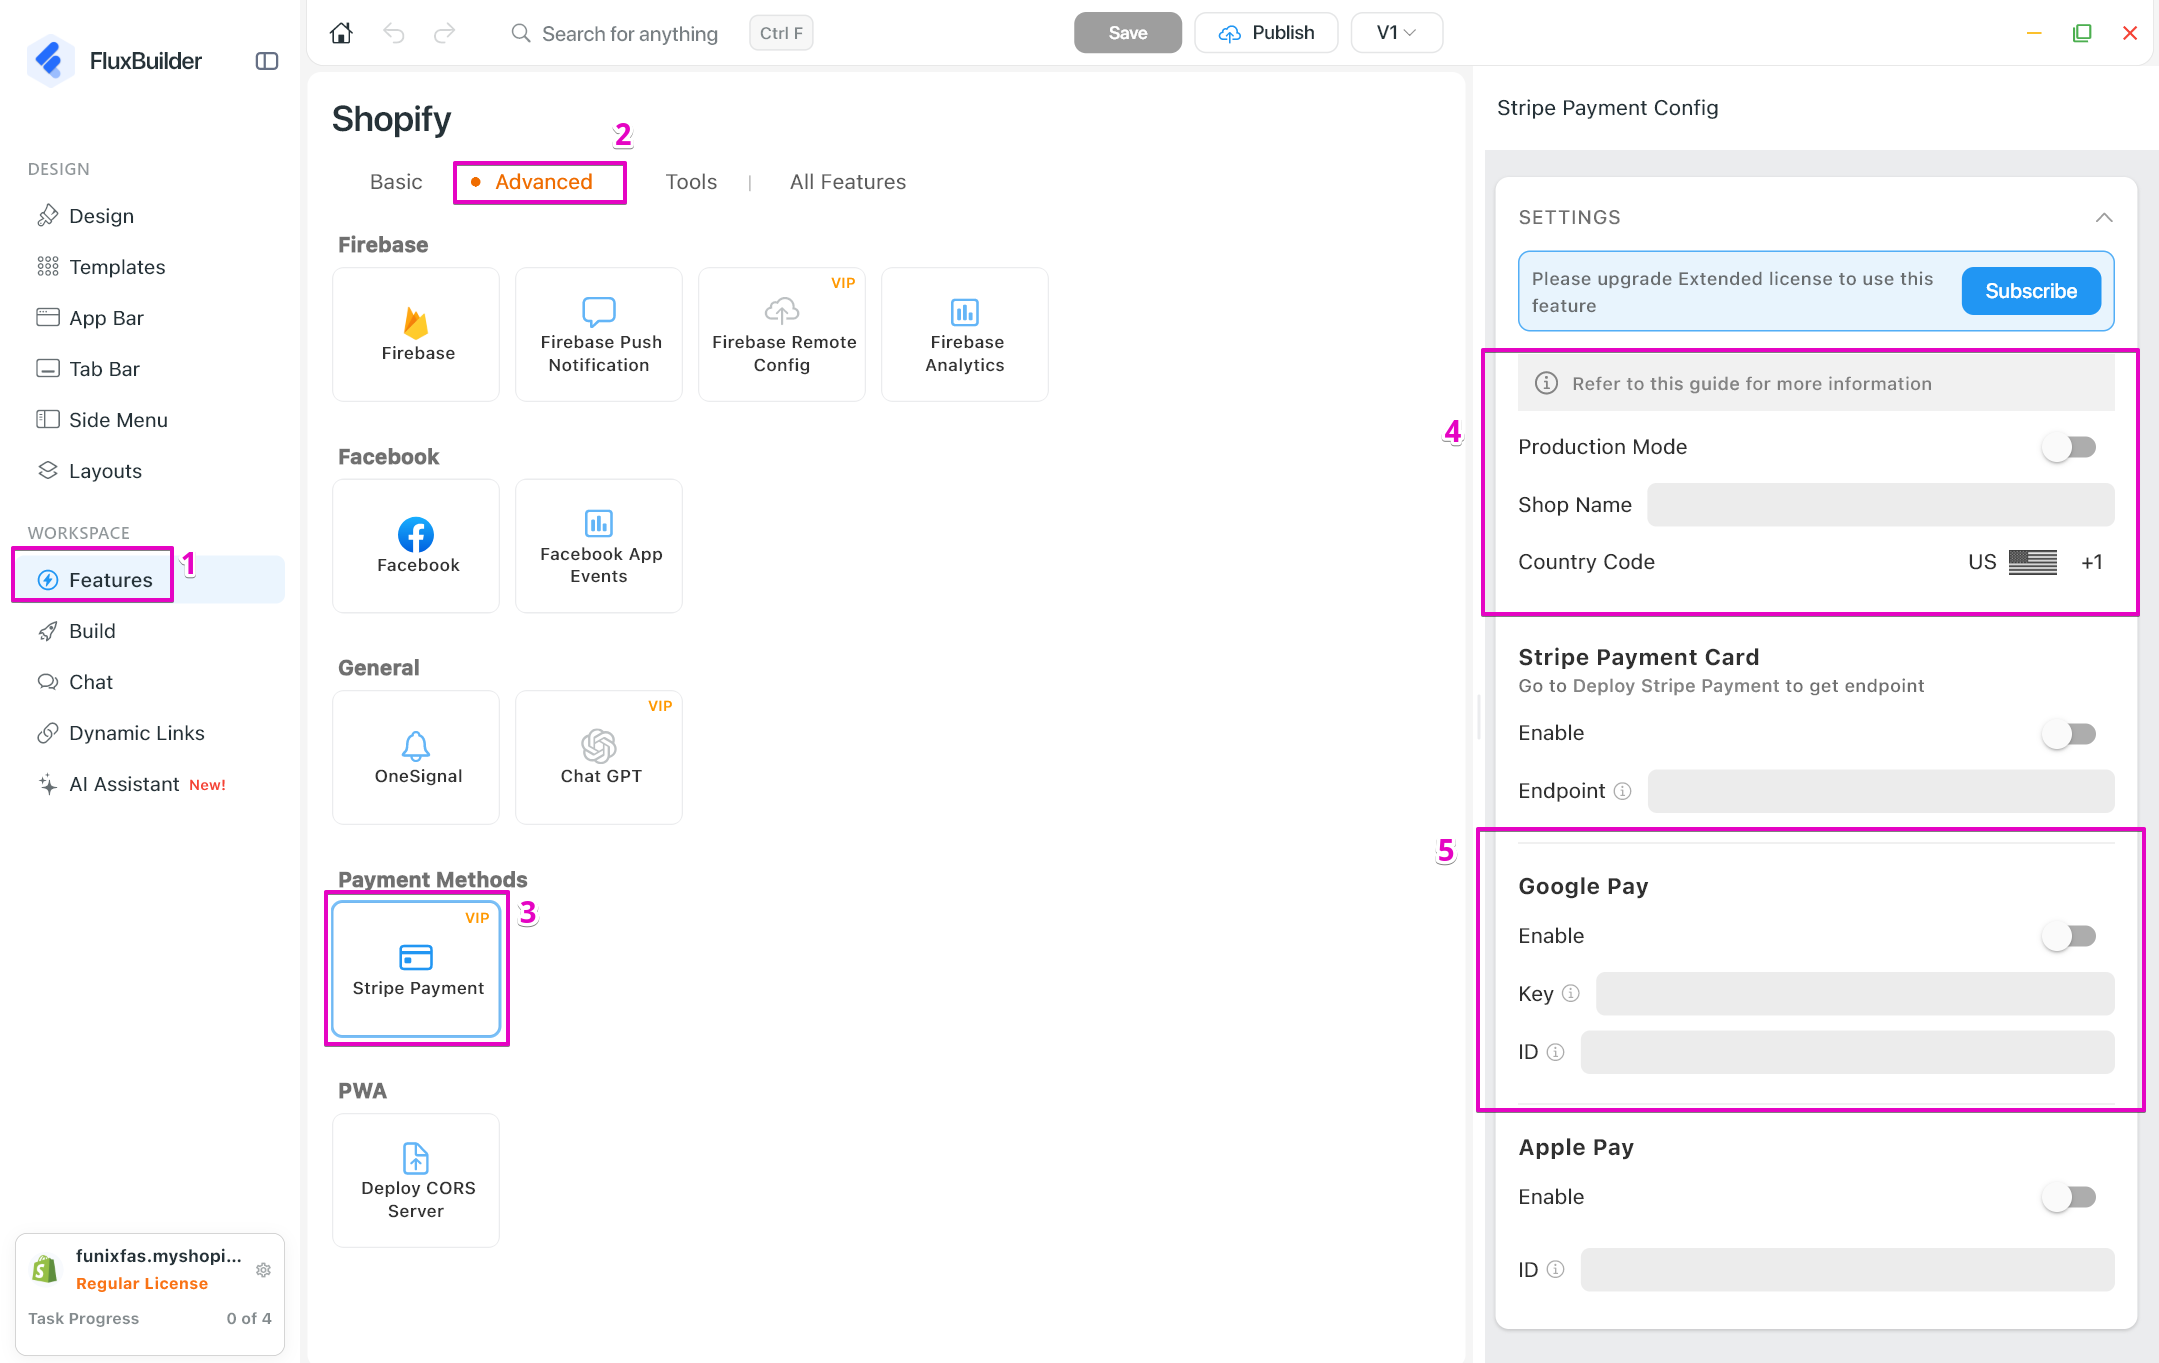2159x1363 pixels.
Task: Click the Google Pay Key field
Action: (x=1854, y=994)
